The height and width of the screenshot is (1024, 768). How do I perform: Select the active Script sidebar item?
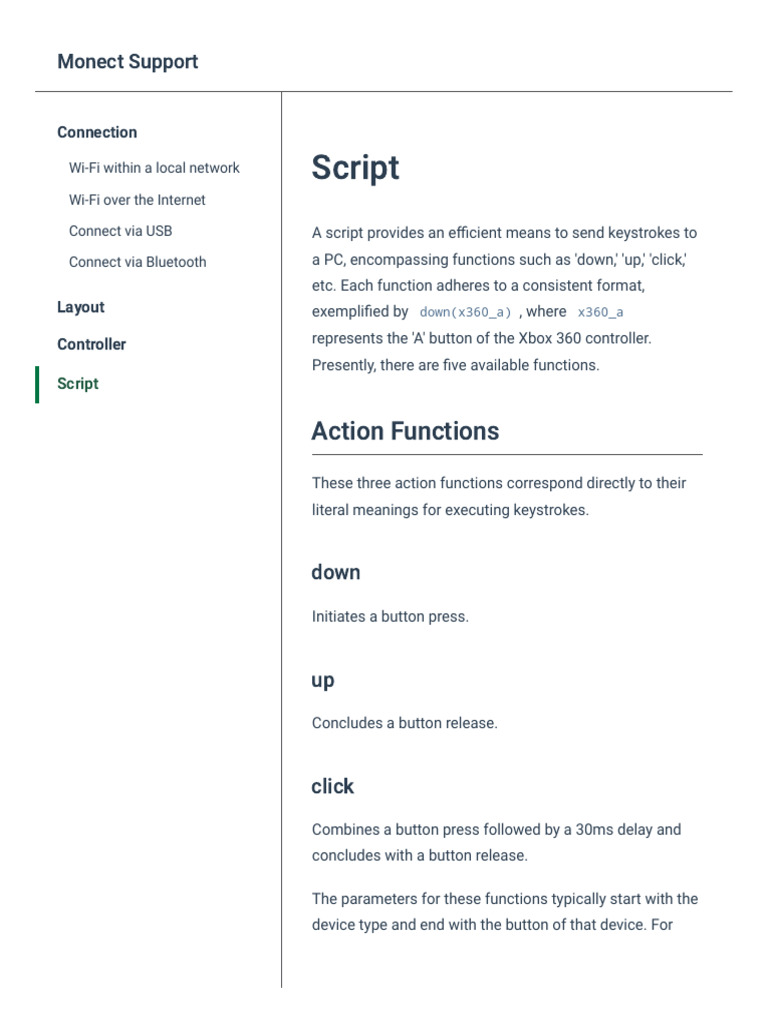78,384
